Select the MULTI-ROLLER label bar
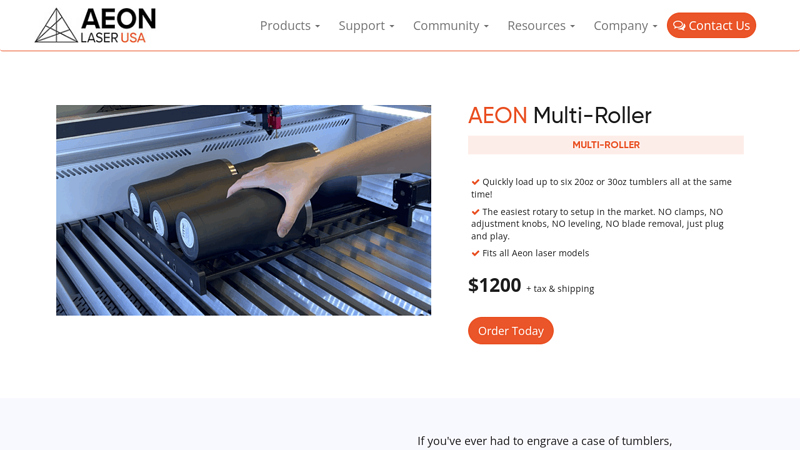The width and height of the screenshot is (800, 450). (x=606, y=145)
